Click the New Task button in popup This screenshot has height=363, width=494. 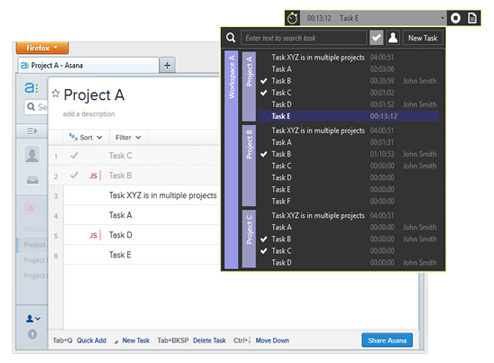click(x=423, y=38)
